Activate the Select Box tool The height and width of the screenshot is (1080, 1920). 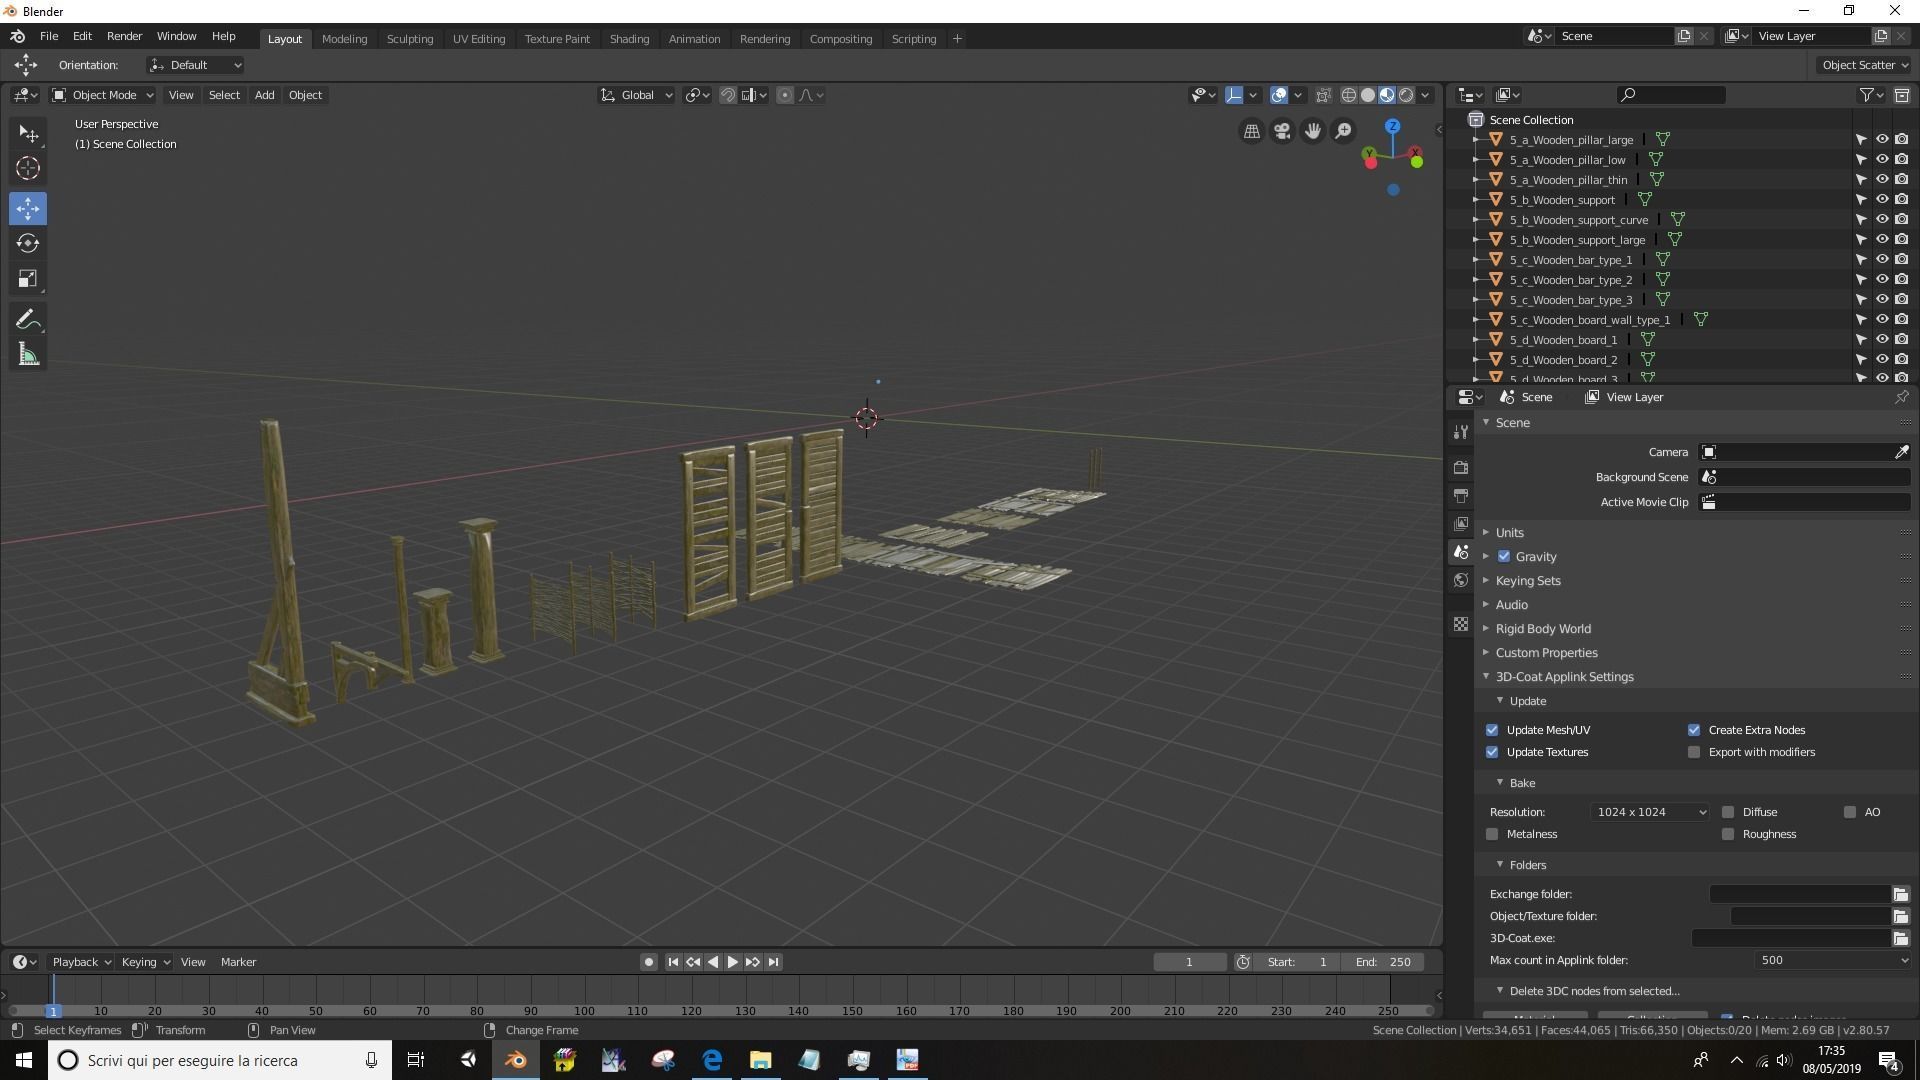[x=28, y=134]
